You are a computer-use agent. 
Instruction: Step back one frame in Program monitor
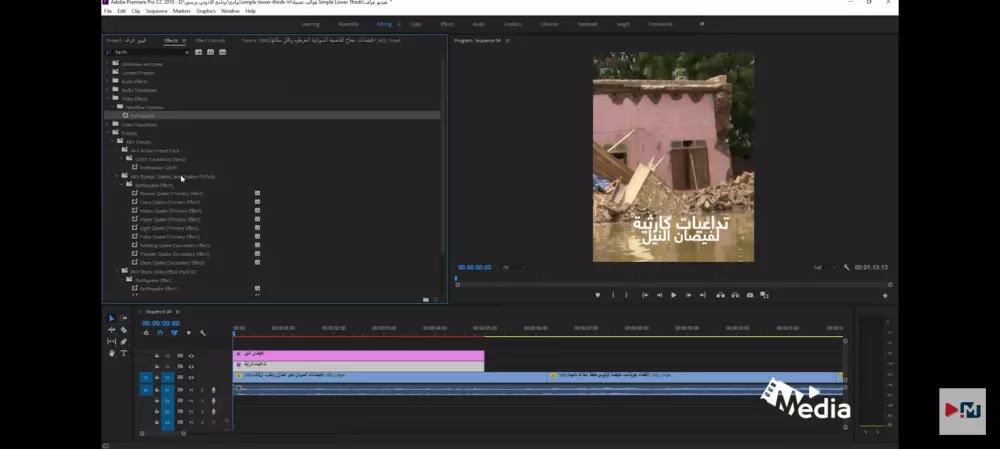tap(659, 295)
